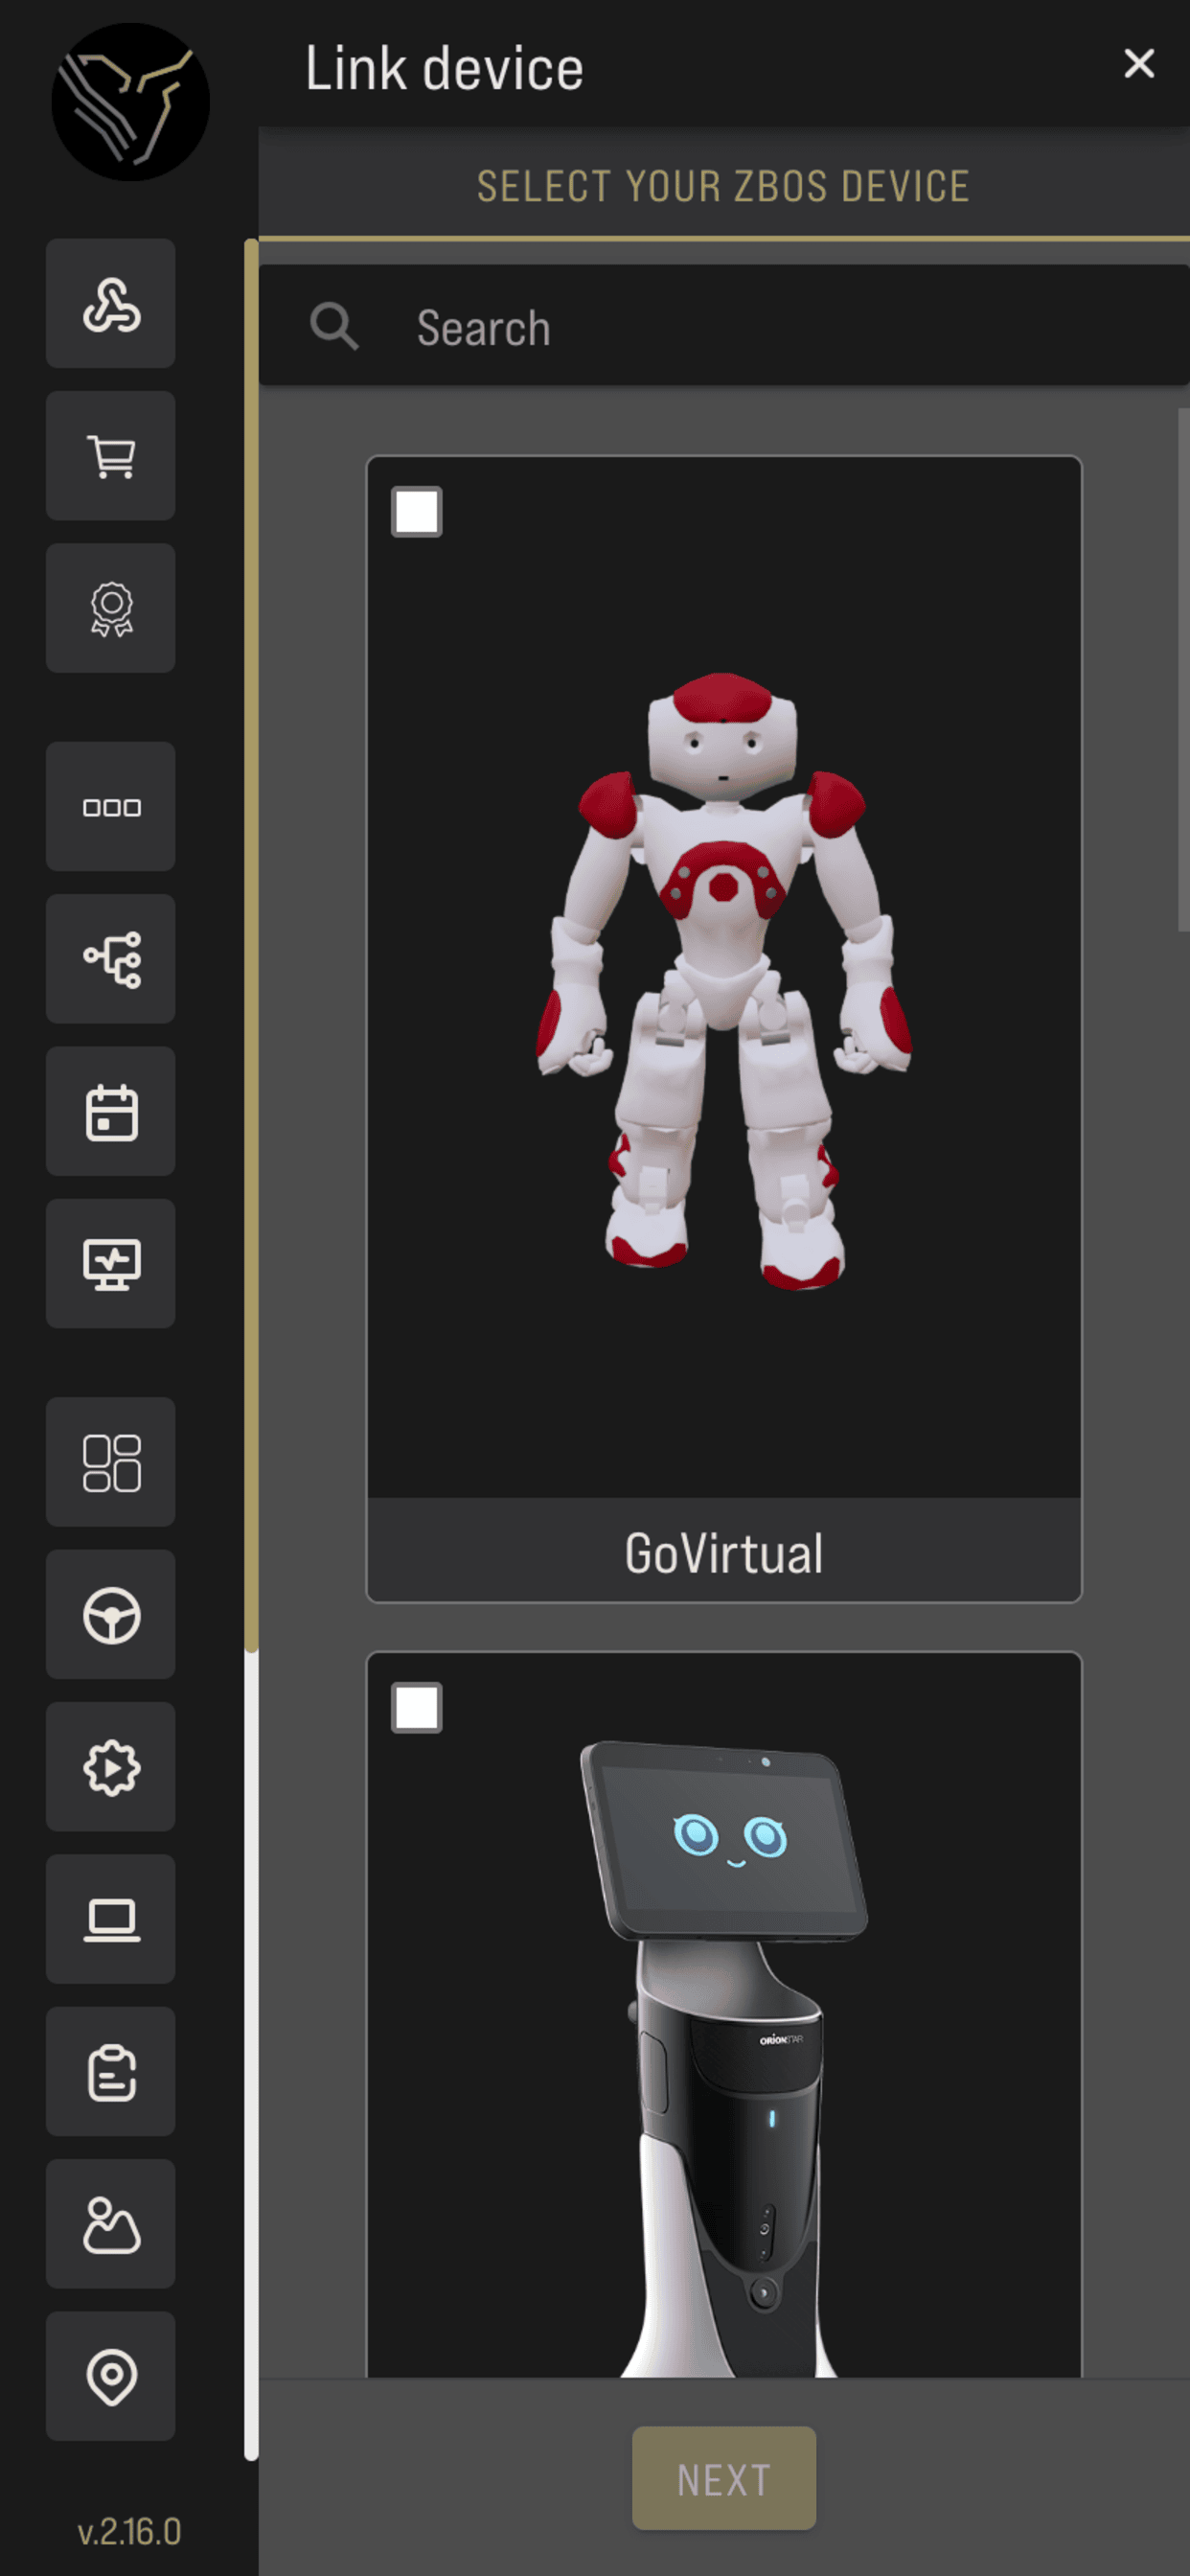Open the three-squares sidebar icon
This screenshot has height=2576, width=1190.
click(x=111, y=807)
